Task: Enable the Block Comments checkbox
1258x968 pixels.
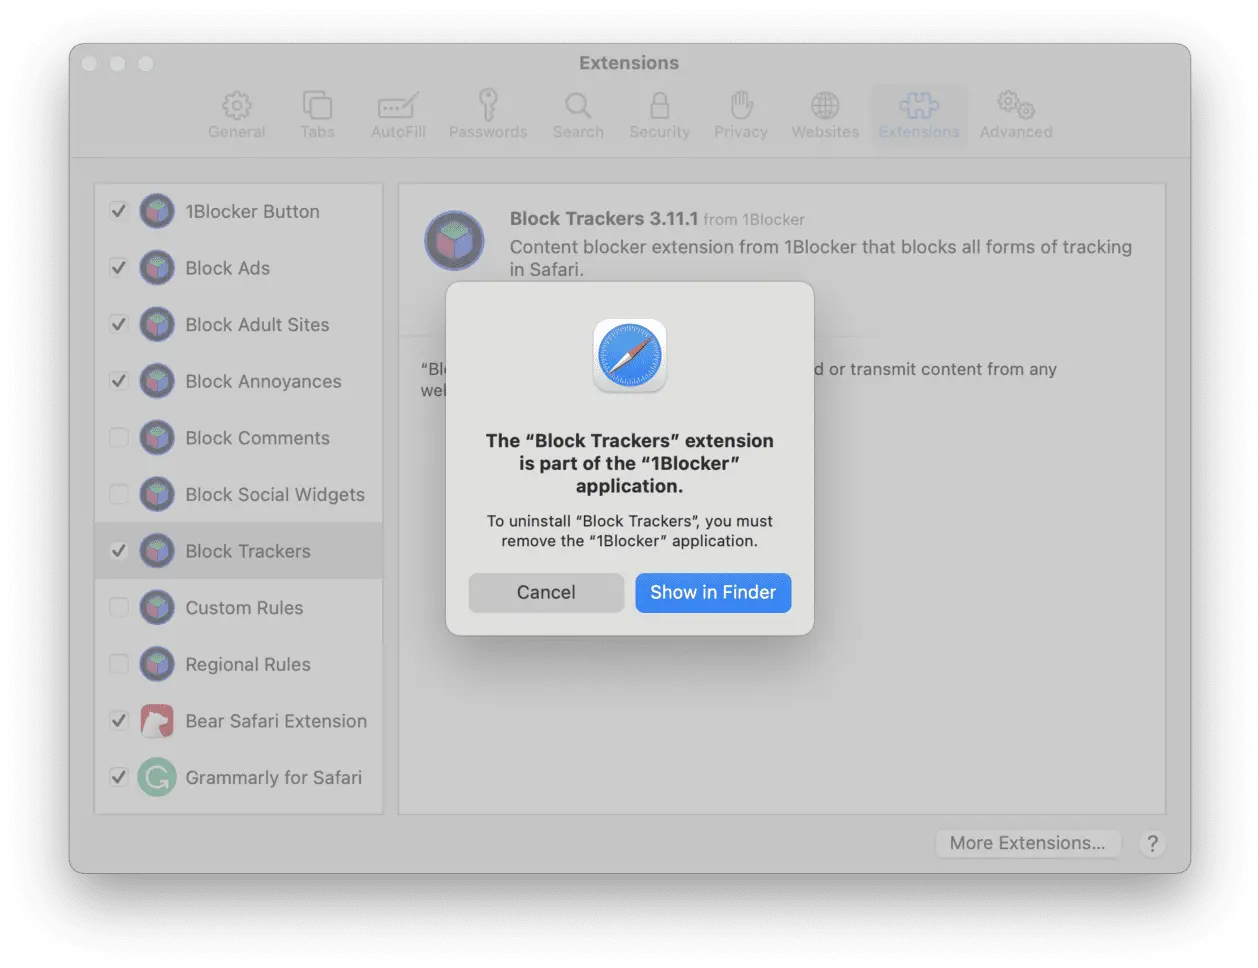Action: pos(119,438)
